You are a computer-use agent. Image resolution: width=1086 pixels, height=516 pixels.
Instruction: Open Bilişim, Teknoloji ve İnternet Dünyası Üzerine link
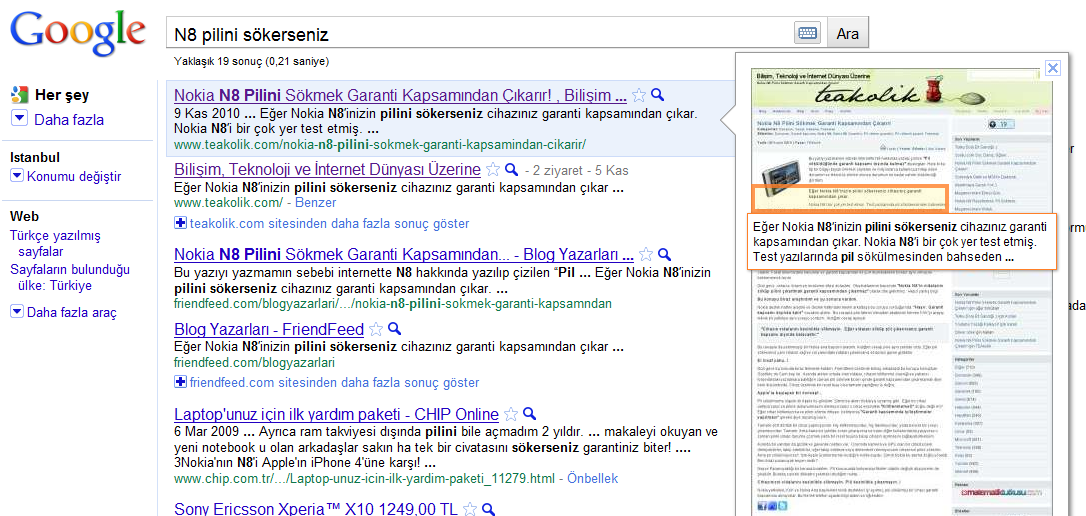(328, 170)
